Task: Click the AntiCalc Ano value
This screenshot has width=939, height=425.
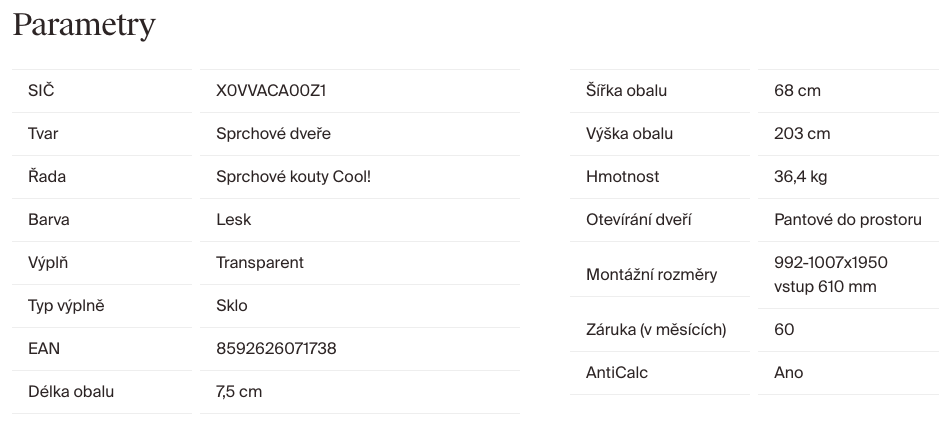Action: (788, 373)
